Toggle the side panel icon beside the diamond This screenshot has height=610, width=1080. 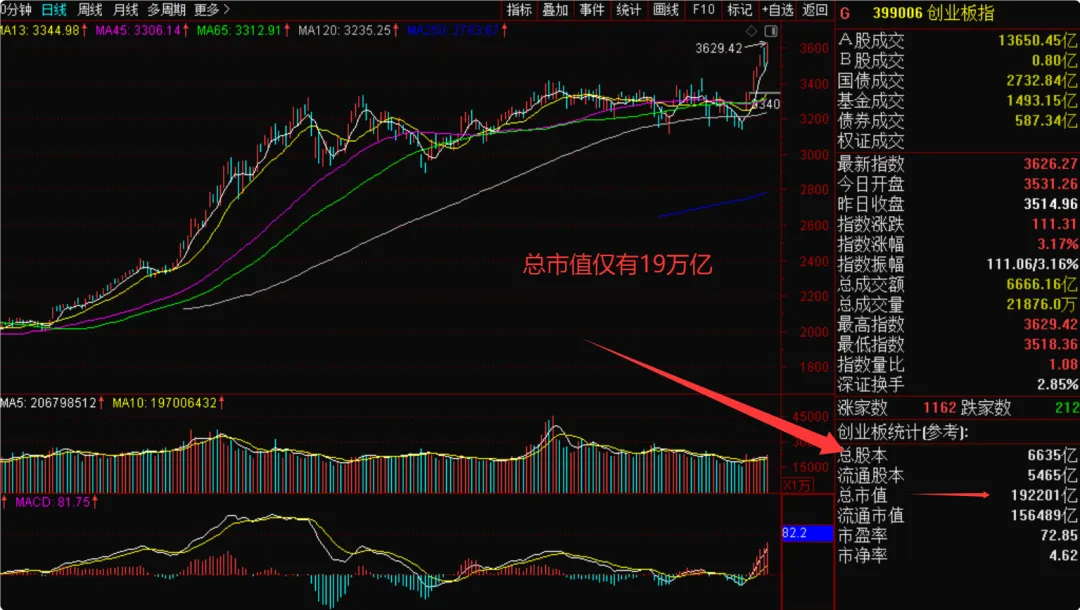(771, 31)
